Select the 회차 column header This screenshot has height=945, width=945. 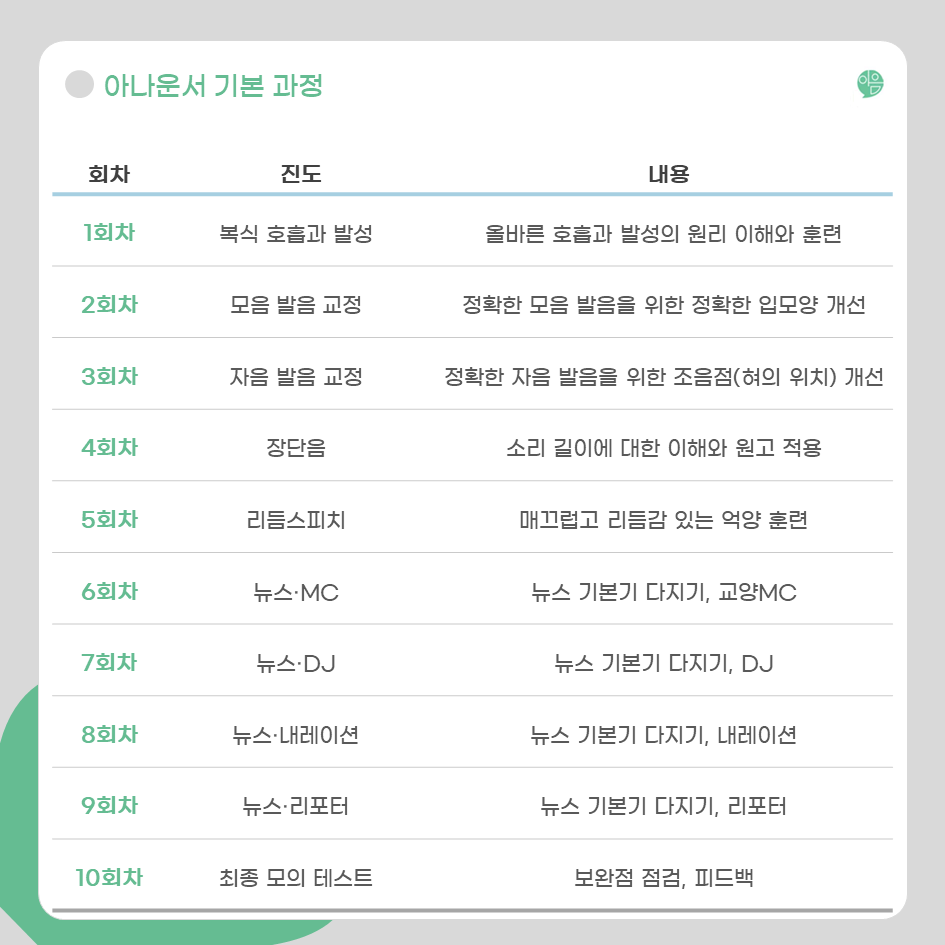coord(109,174)
